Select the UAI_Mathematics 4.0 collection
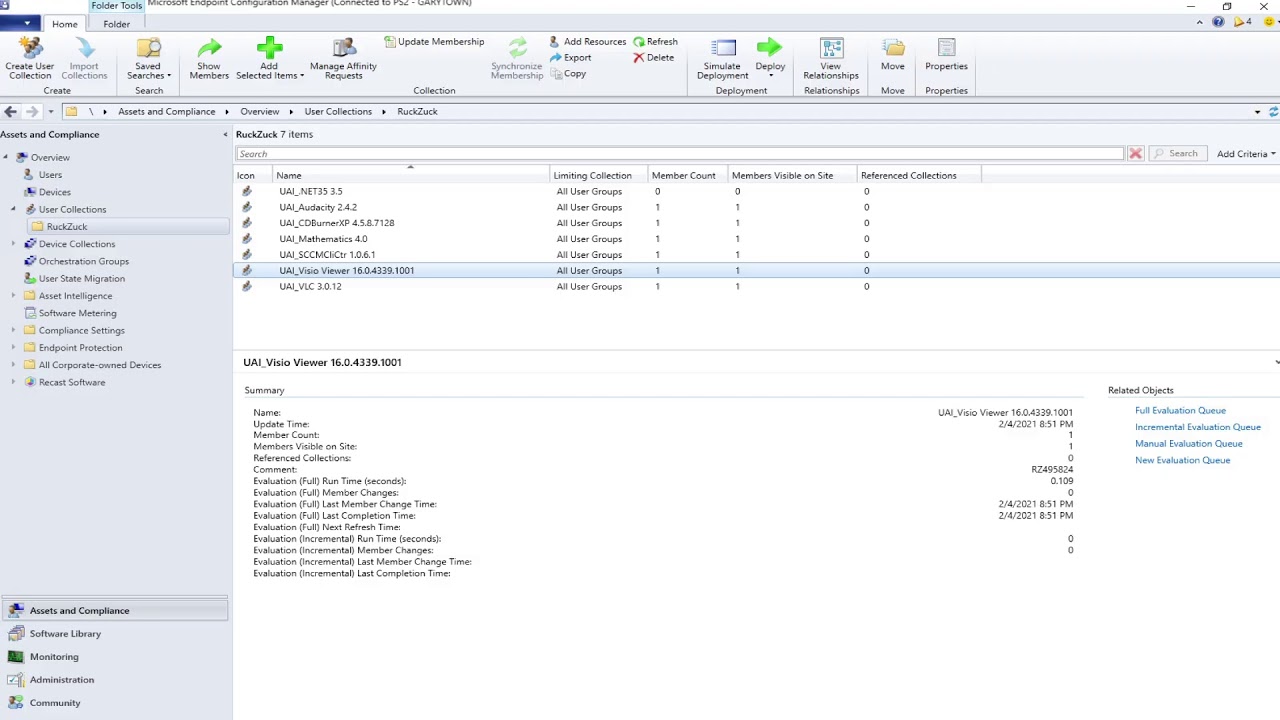Image resolution: width=1280 pixels, height=720 pixels. (756, 239)
